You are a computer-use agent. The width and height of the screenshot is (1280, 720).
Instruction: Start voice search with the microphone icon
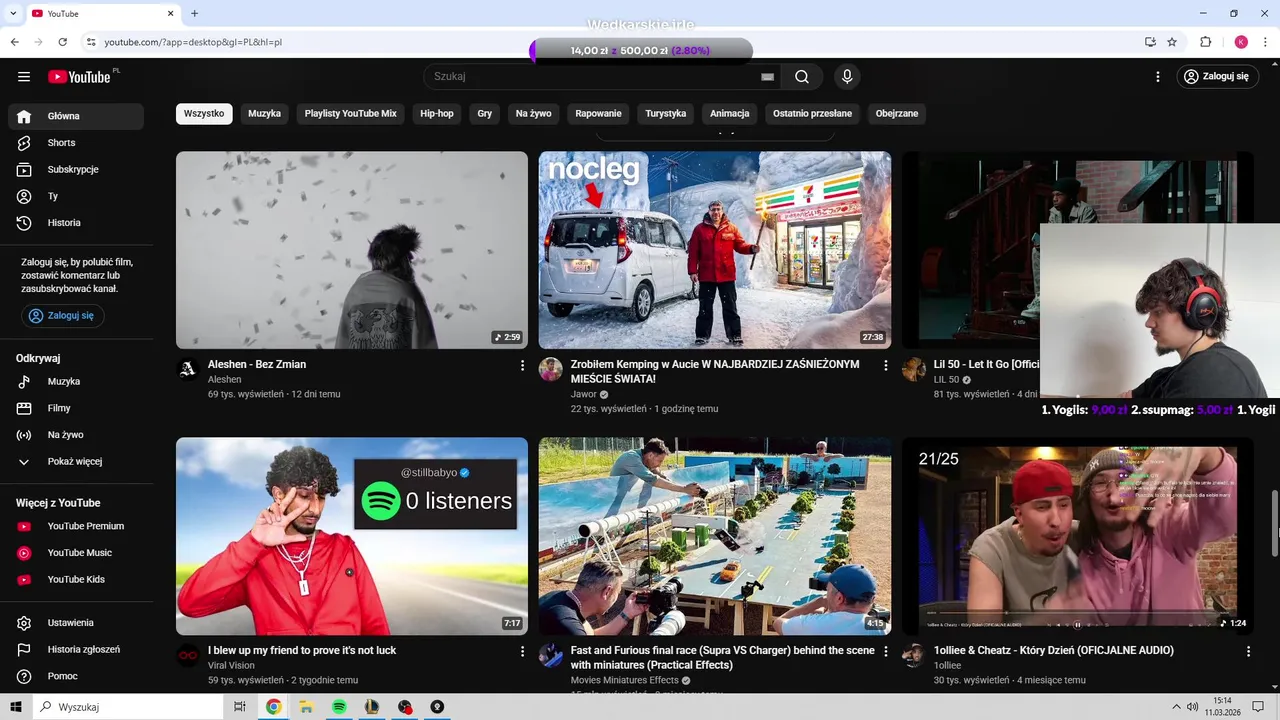[847, 77]
